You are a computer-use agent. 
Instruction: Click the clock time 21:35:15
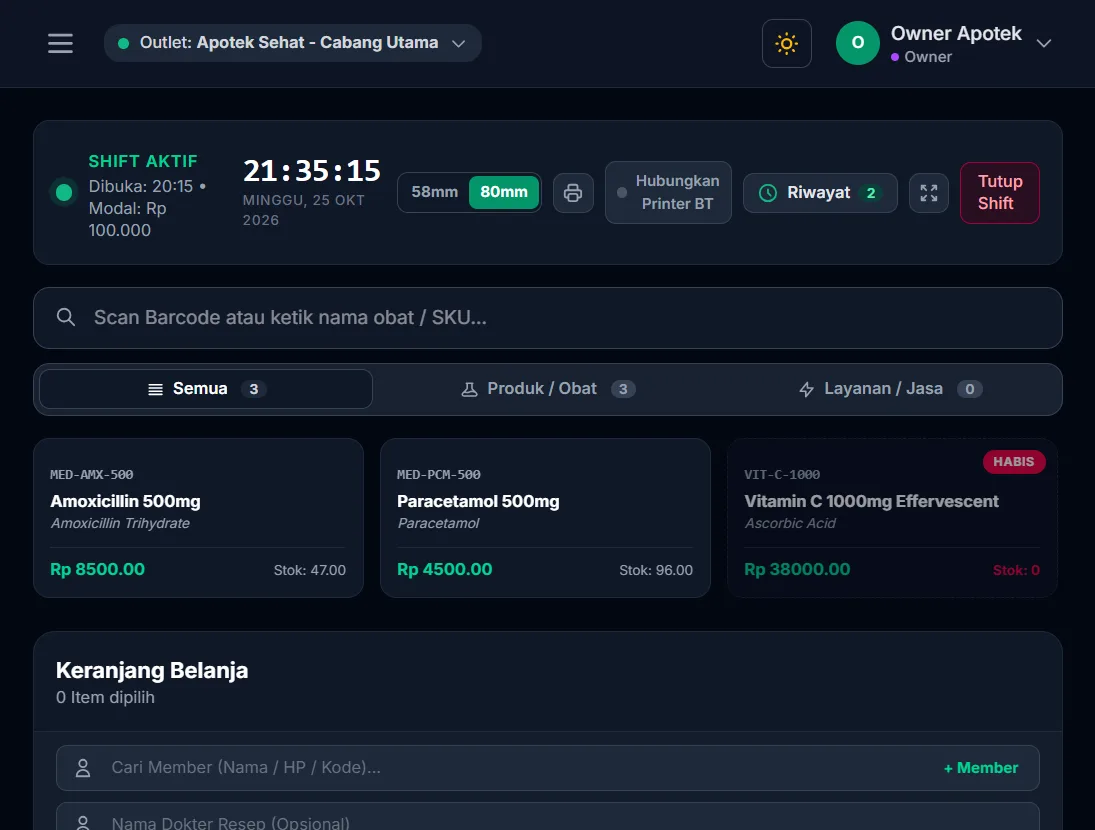312,170
